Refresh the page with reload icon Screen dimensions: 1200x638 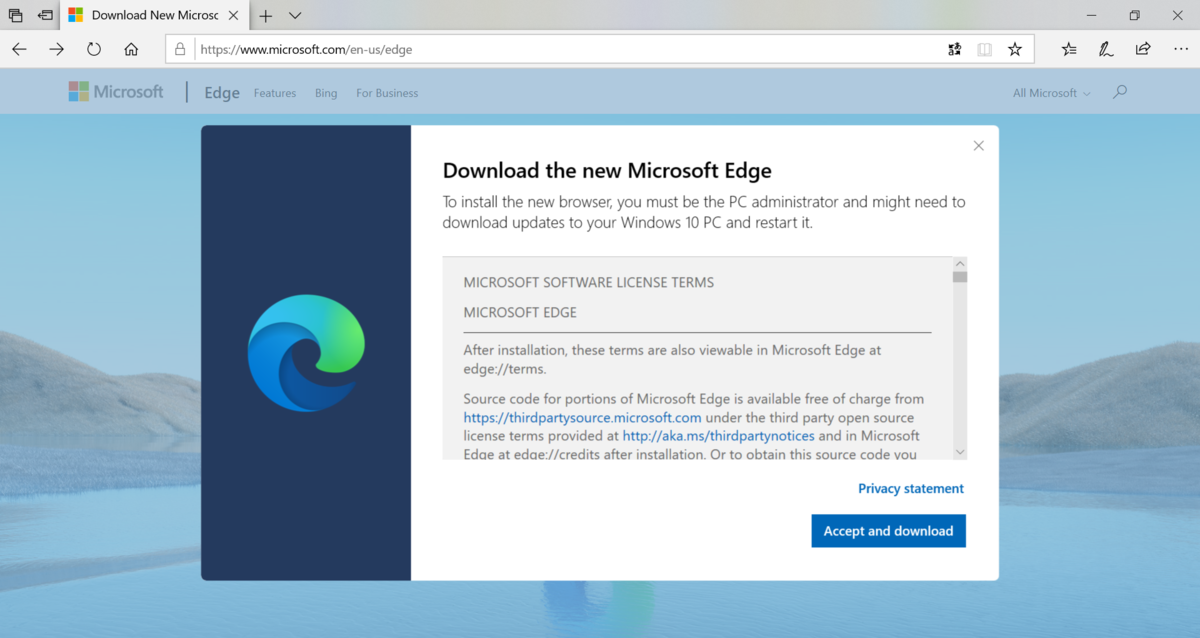(x=94, y=49)
